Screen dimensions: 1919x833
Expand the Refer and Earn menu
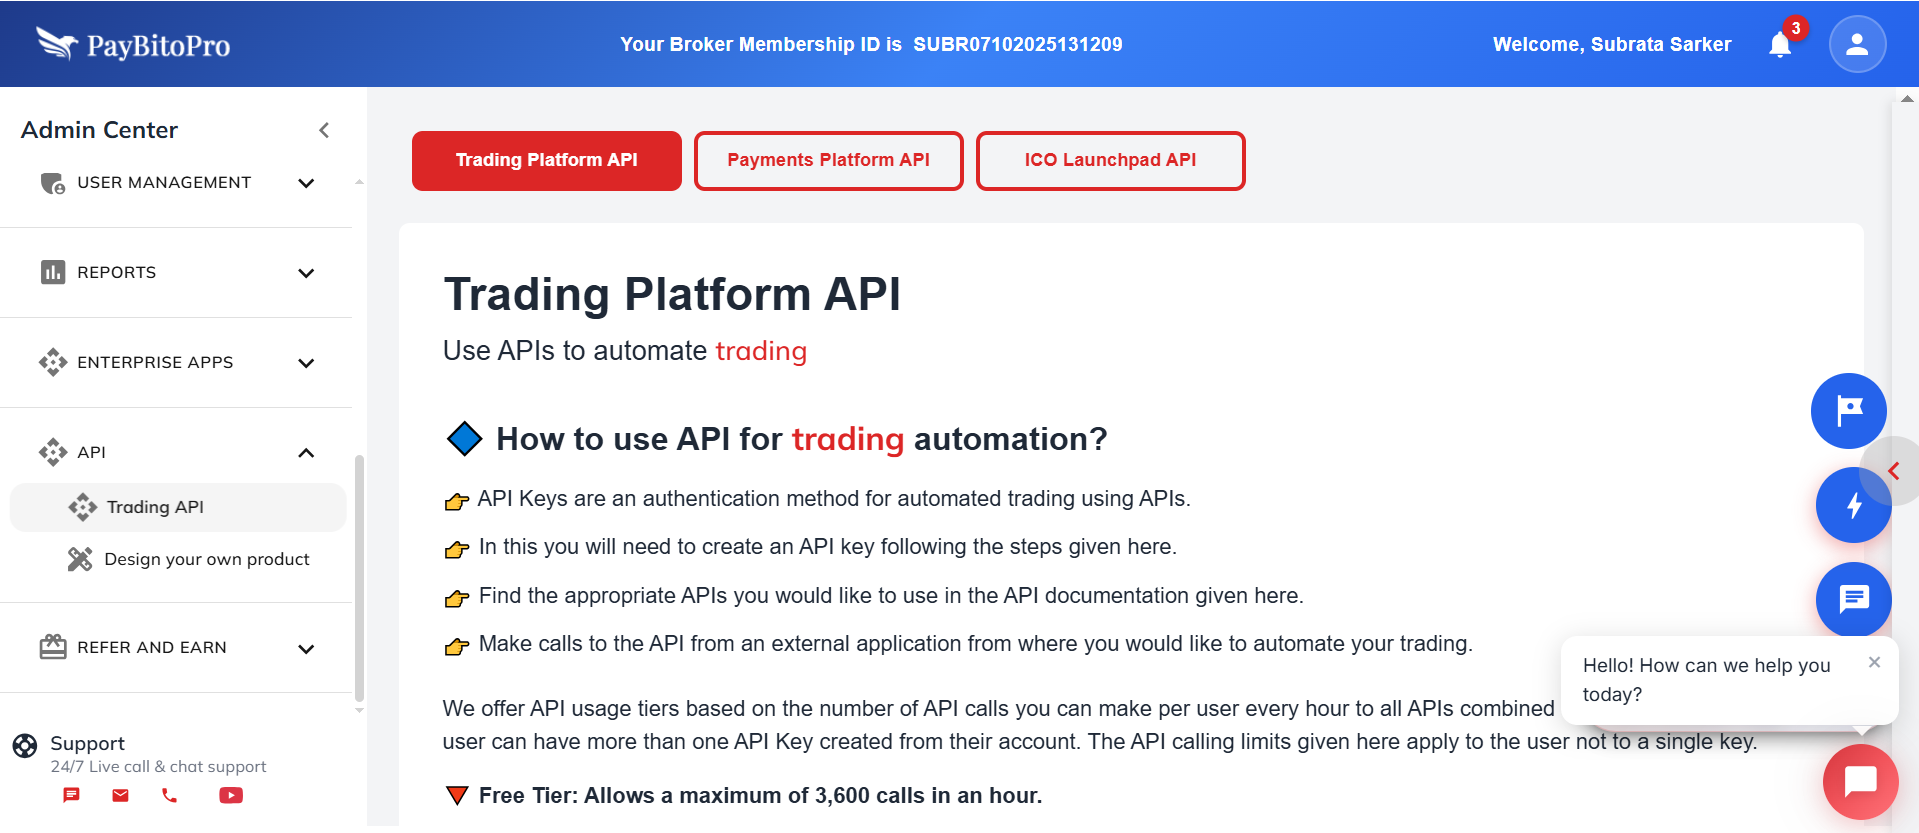click(306, 649)
